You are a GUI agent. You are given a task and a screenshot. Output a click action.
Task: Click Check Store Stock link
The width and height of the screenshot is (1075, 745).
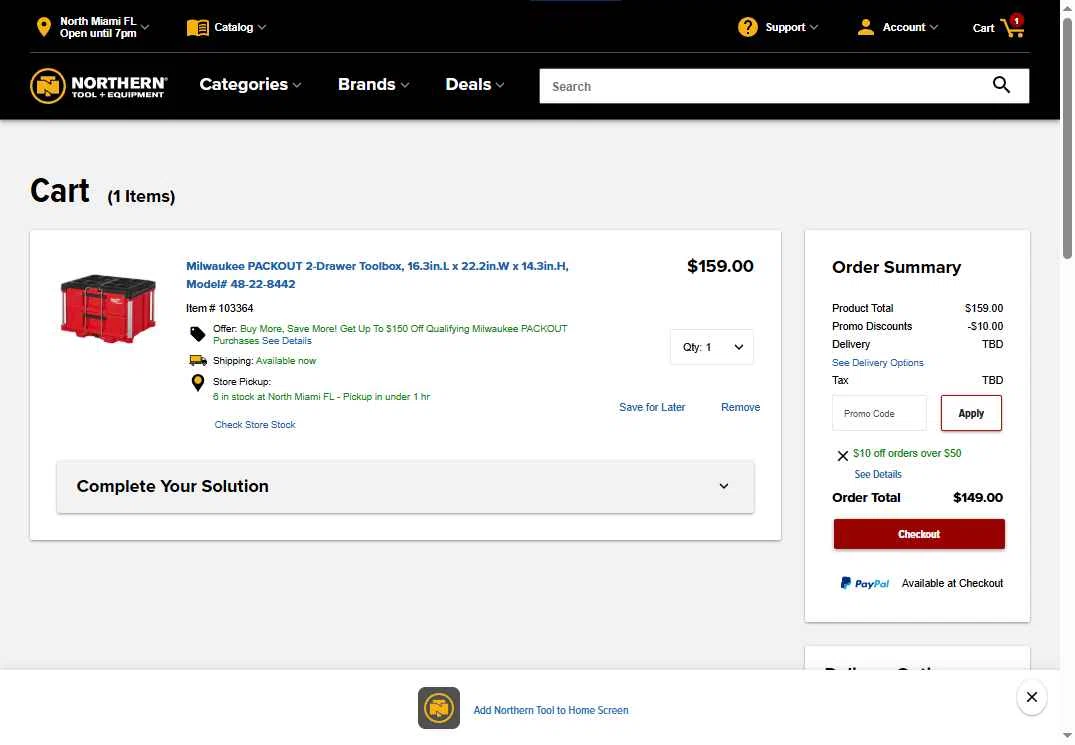(255, 425)
